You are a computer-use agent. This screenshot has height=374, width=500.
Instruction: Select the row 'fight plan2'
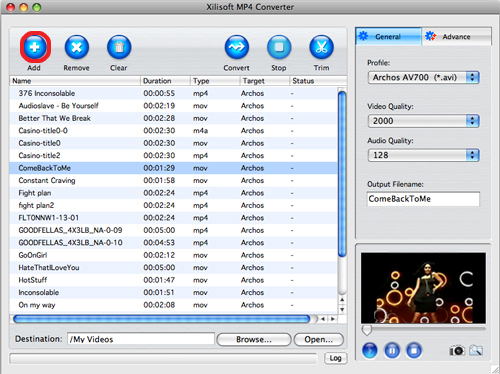pos(173,205)
